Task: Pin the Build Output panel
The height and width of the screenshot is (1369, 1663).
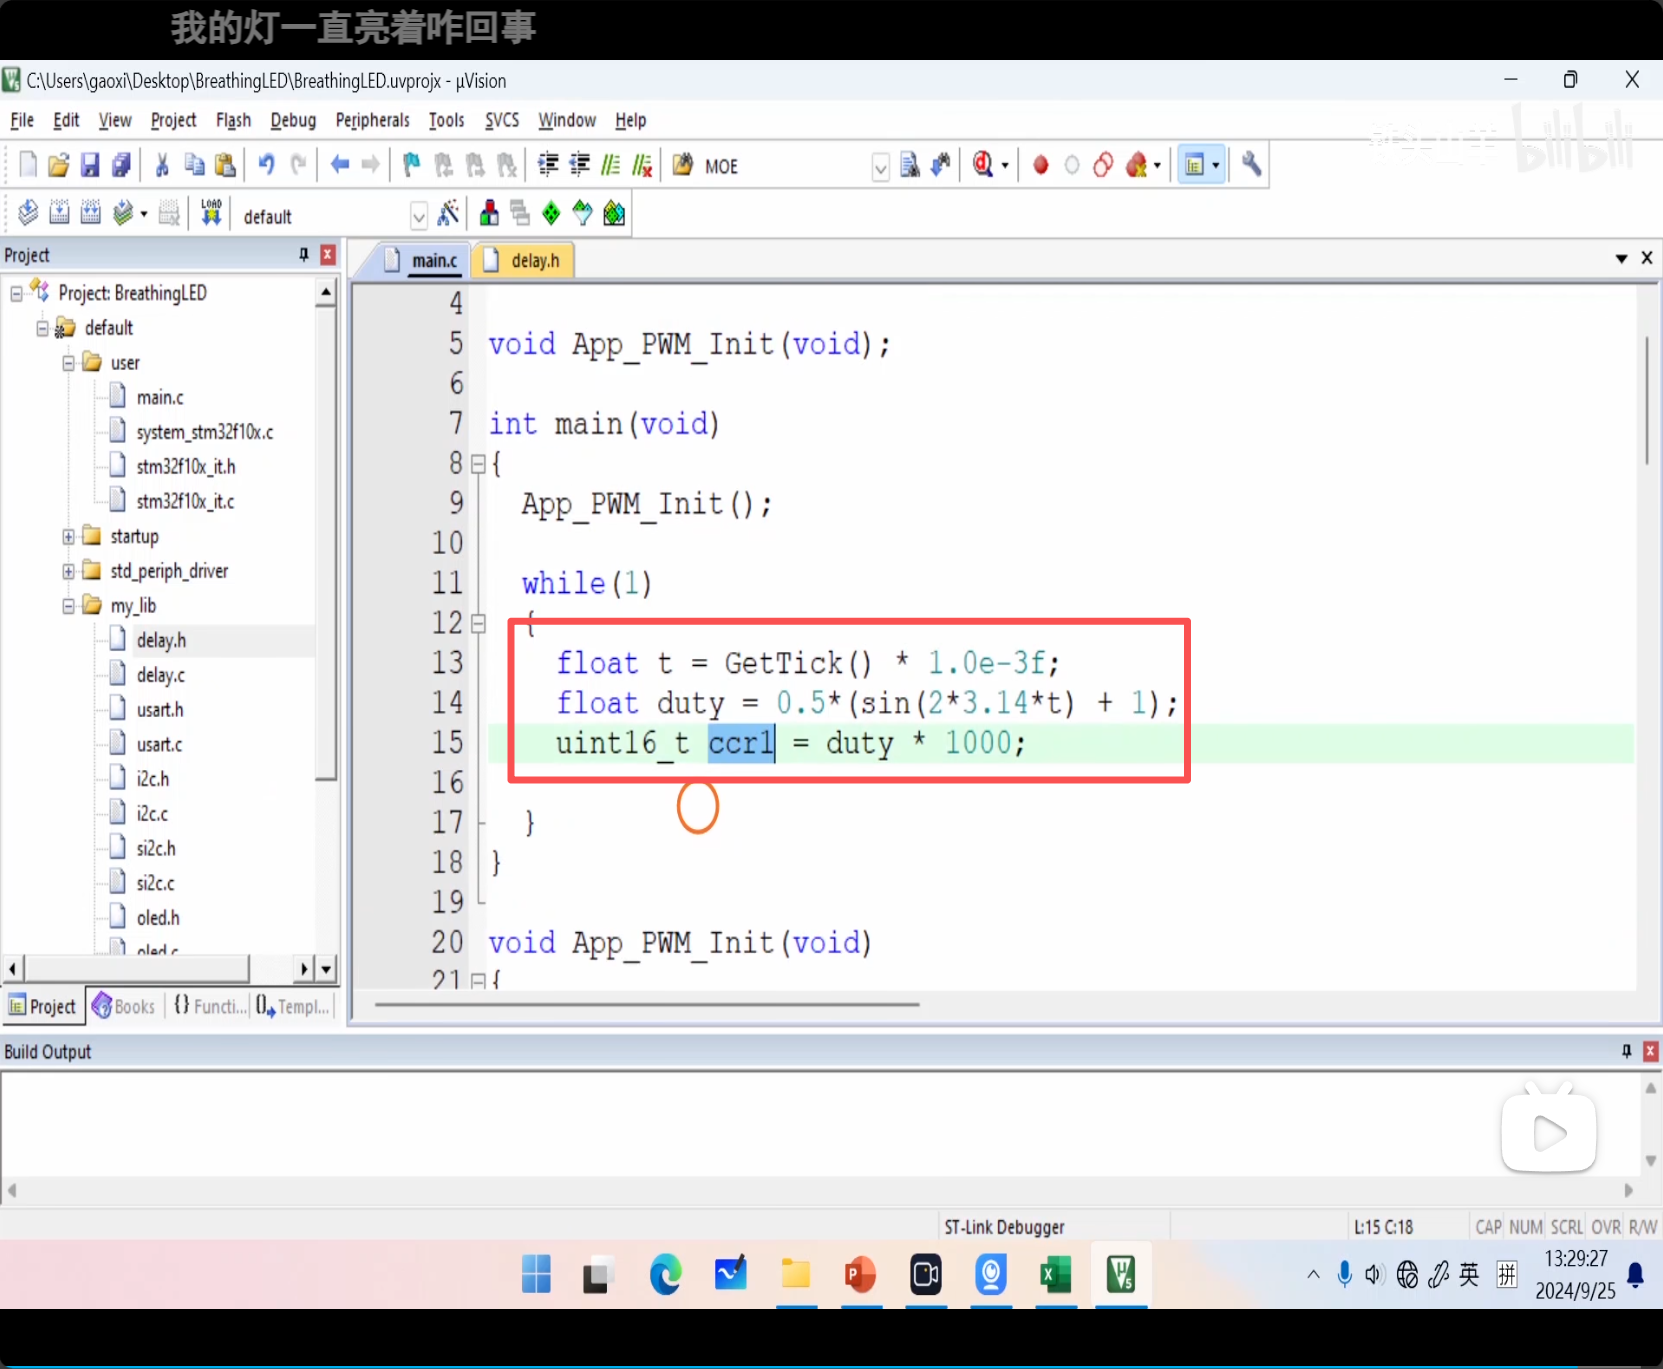Action: [1626, 1051]
